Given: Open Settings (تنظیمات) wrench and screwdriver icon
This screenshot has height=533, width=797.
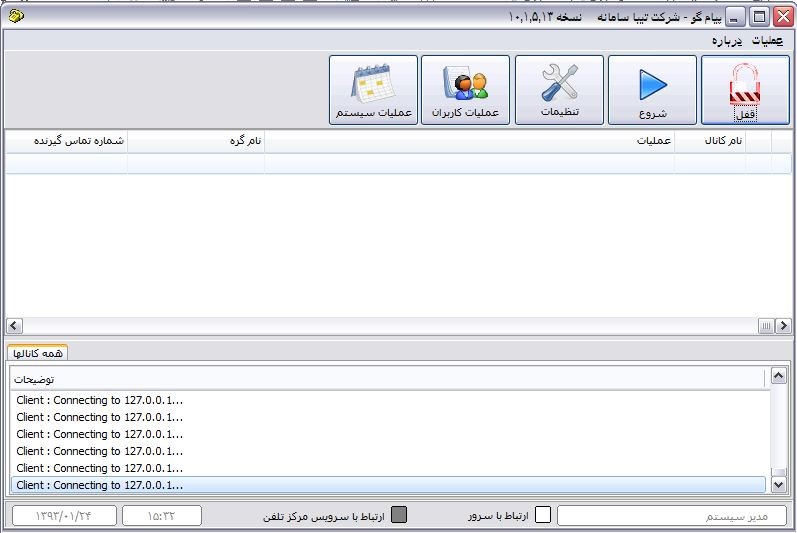Looking at the screenshot, I should point(559,90).
